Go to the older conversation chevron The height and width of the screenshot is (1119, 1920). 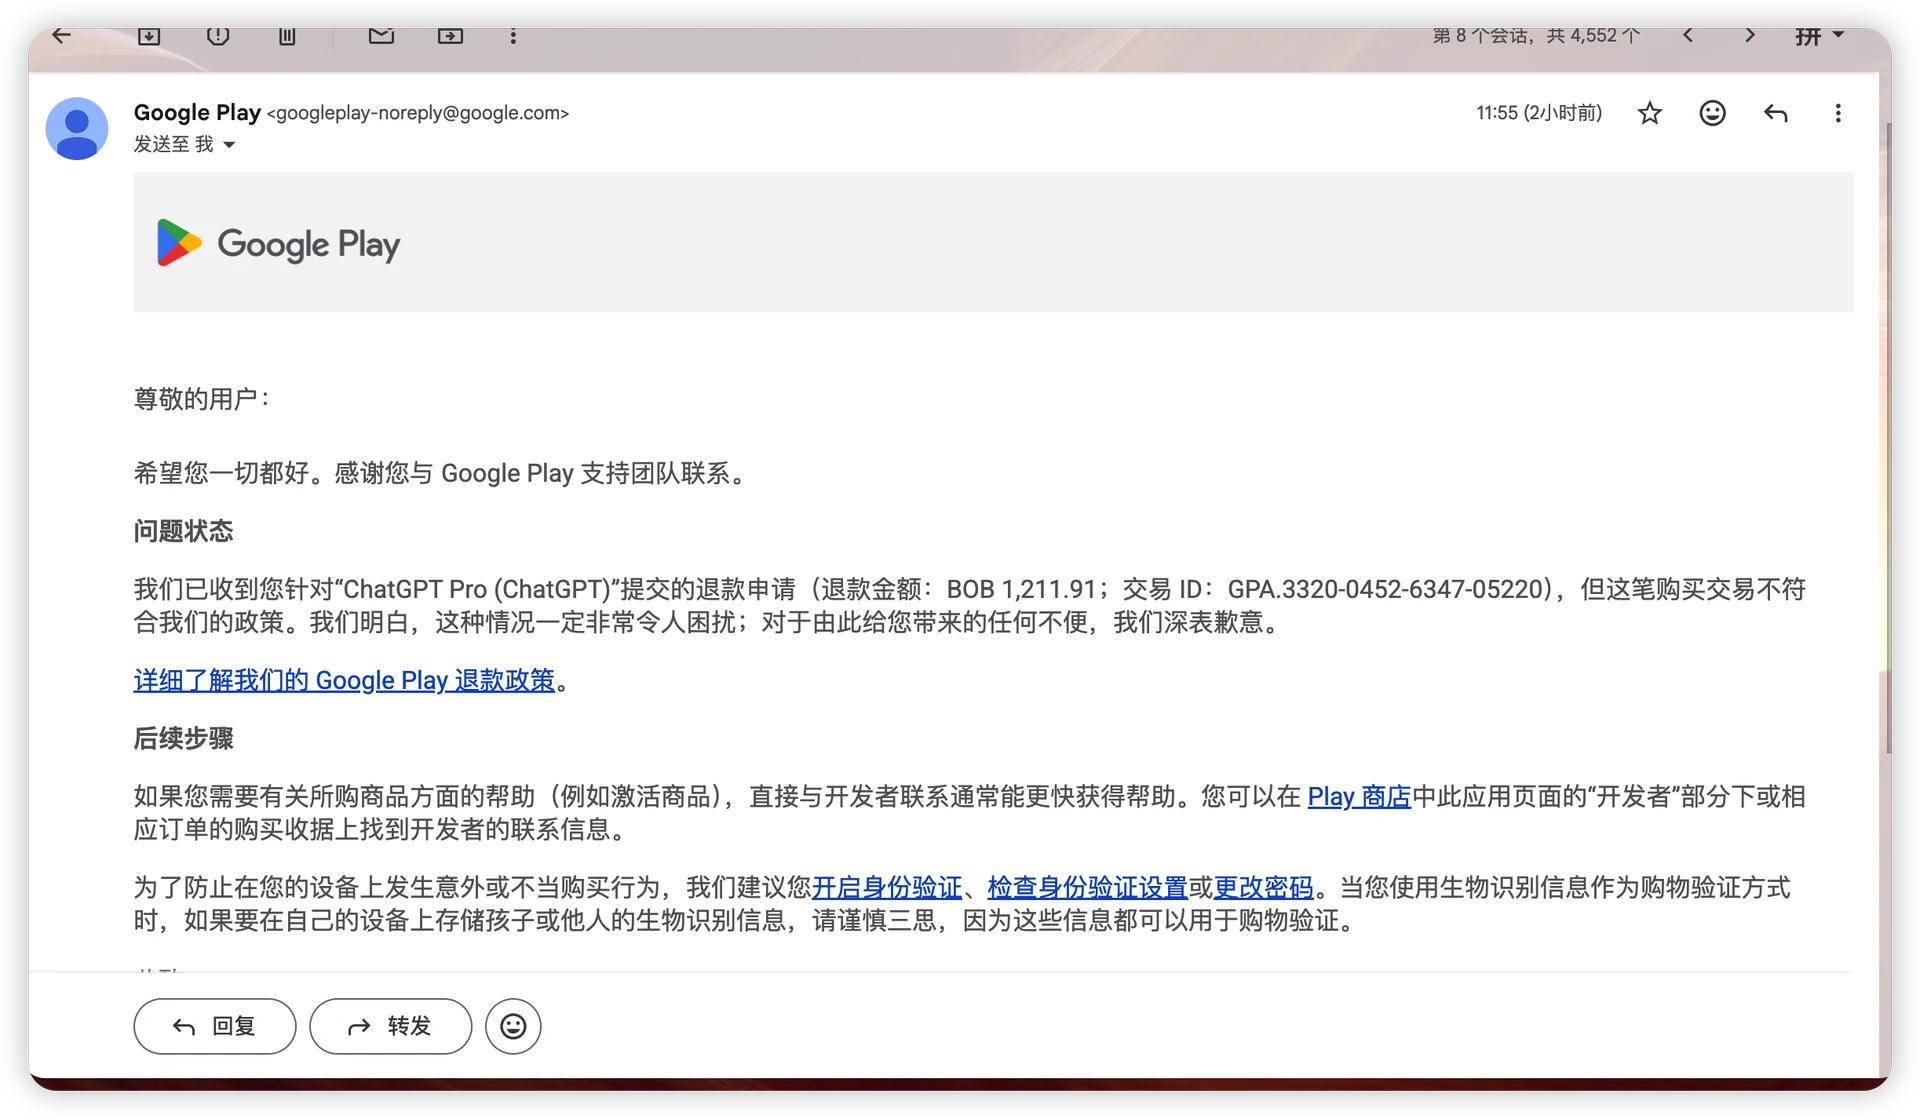tap(1749, 36)
